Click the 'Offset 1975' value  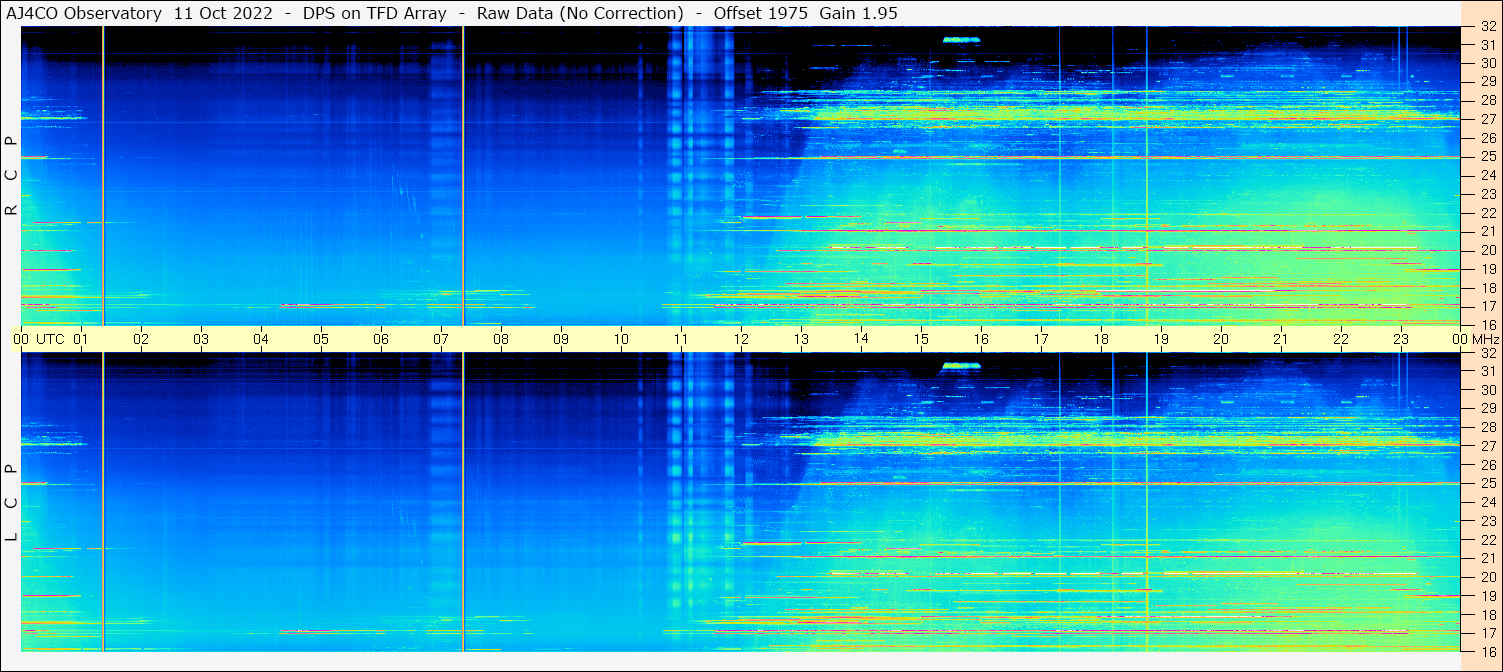click(761, 13)
